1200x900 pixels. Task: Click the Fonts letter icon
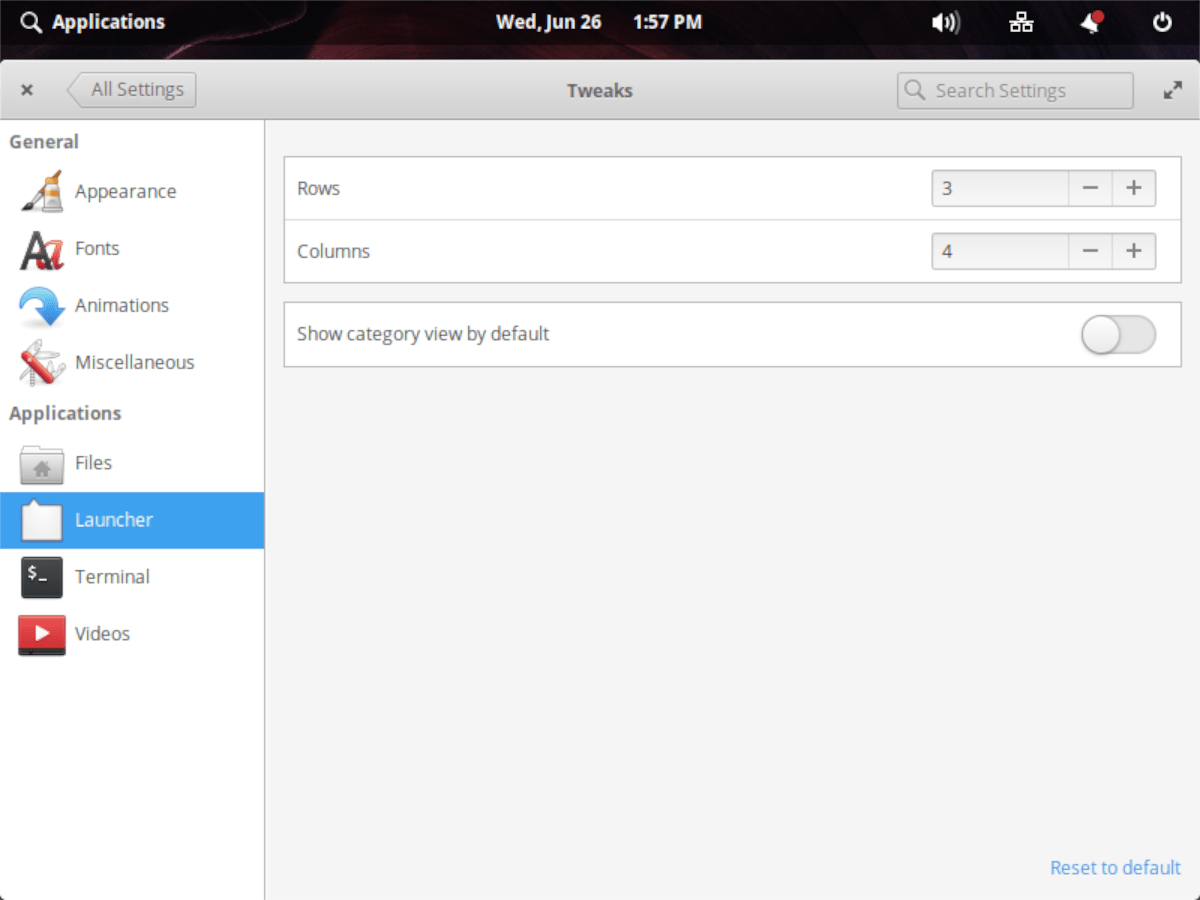(42, 249)
